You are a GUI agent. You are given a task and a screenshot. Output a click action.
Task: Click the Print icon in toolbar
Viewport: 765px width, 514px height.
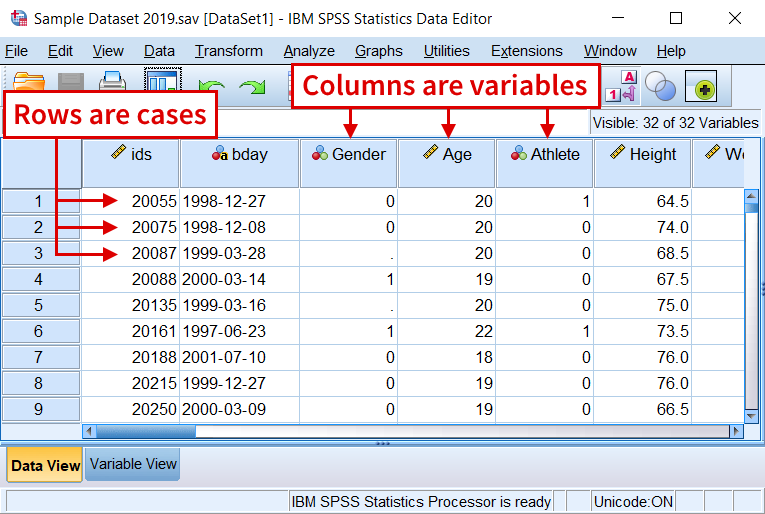pos(112,80)
